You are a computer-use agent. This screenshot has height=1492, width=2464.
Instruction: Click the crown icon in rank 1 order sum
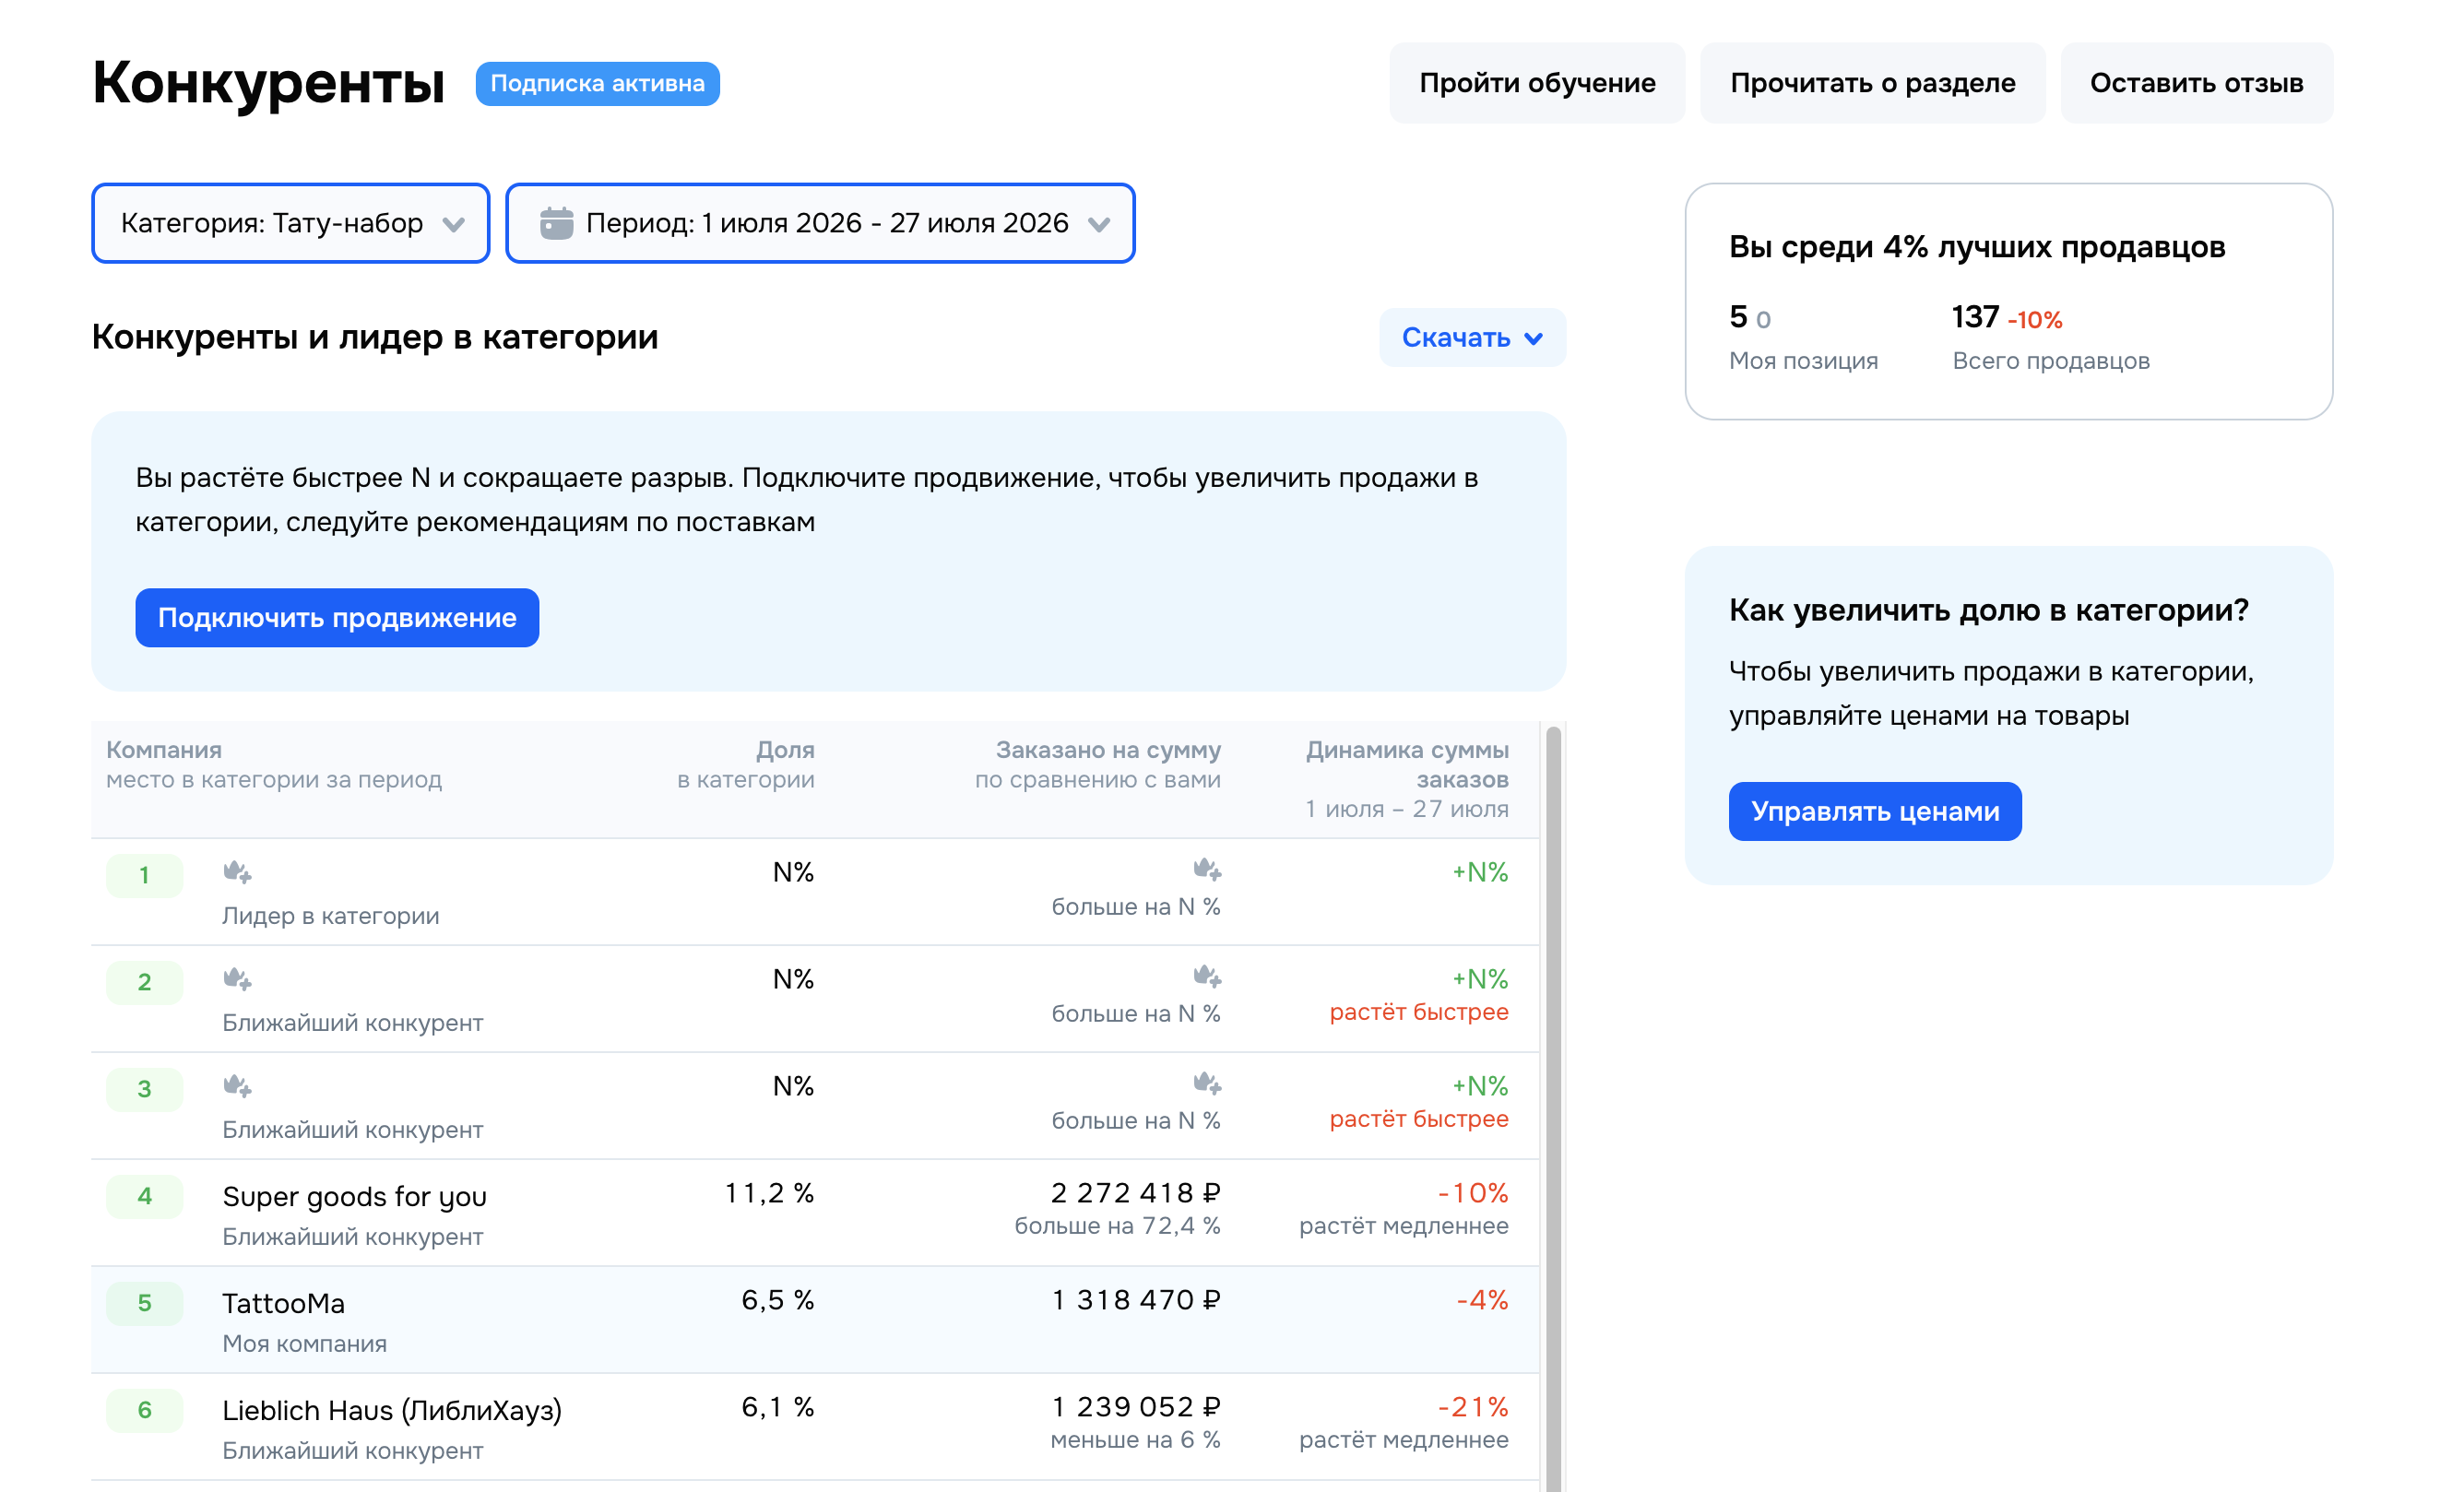pos(1207,869)
